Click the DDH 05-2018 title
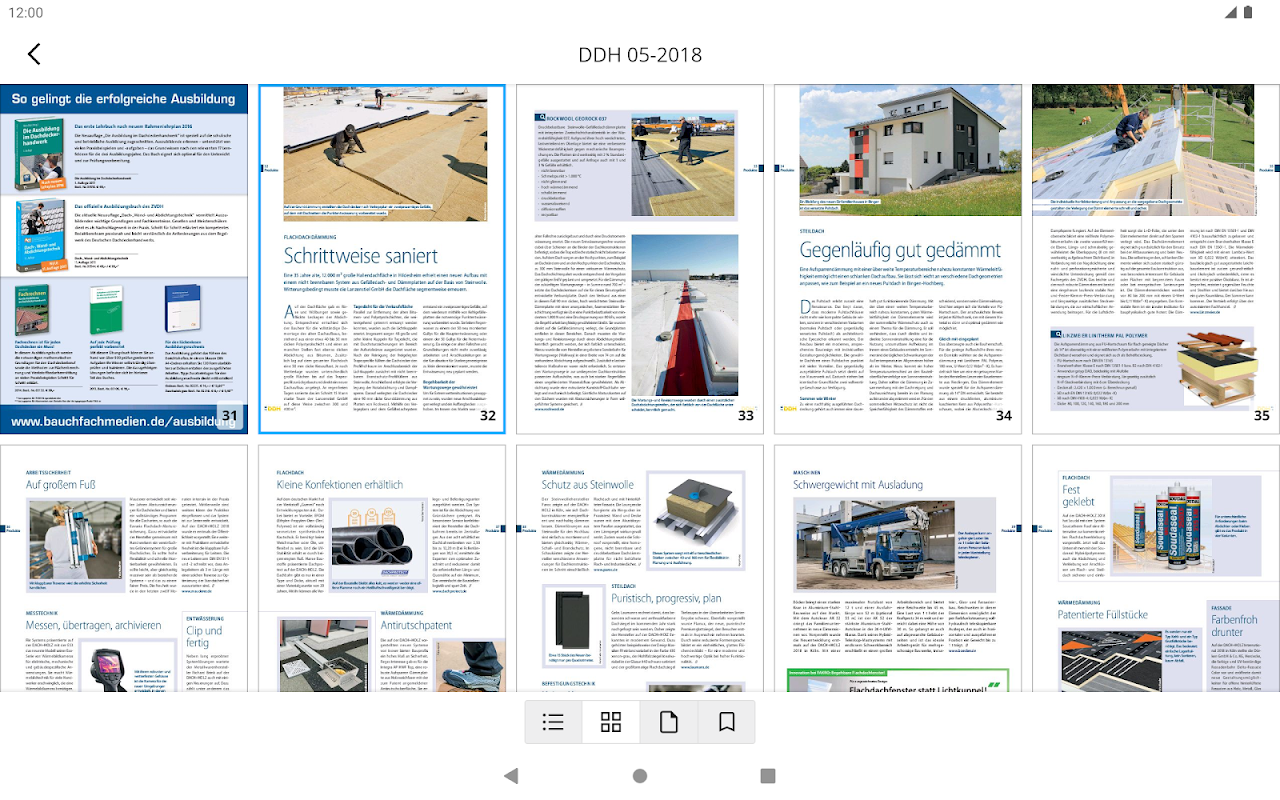Screen dimensions: 1280x800 640,54
